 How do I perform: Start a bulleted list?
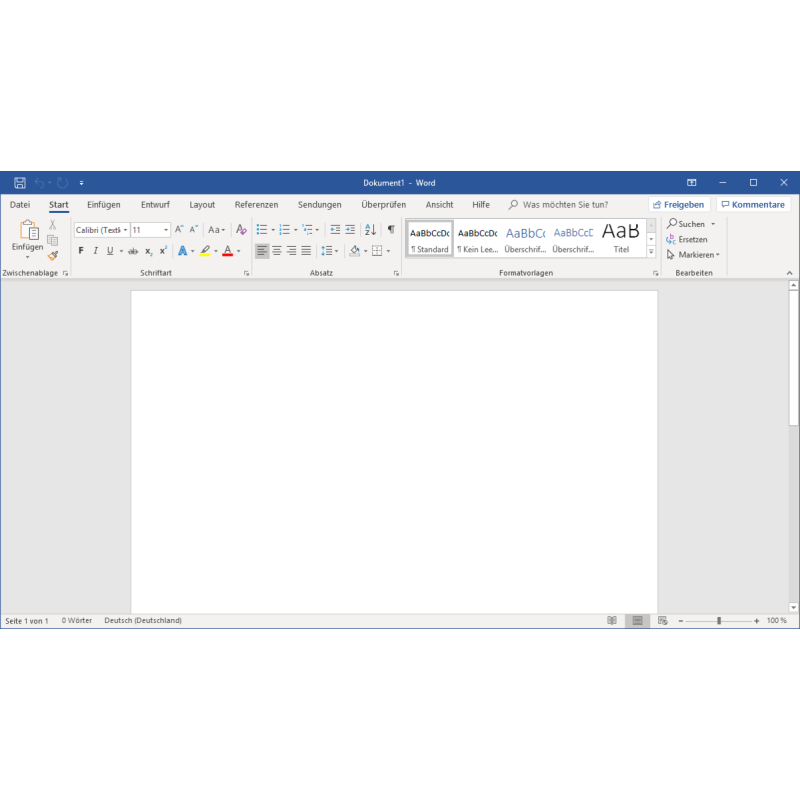[x=262, y=230]
